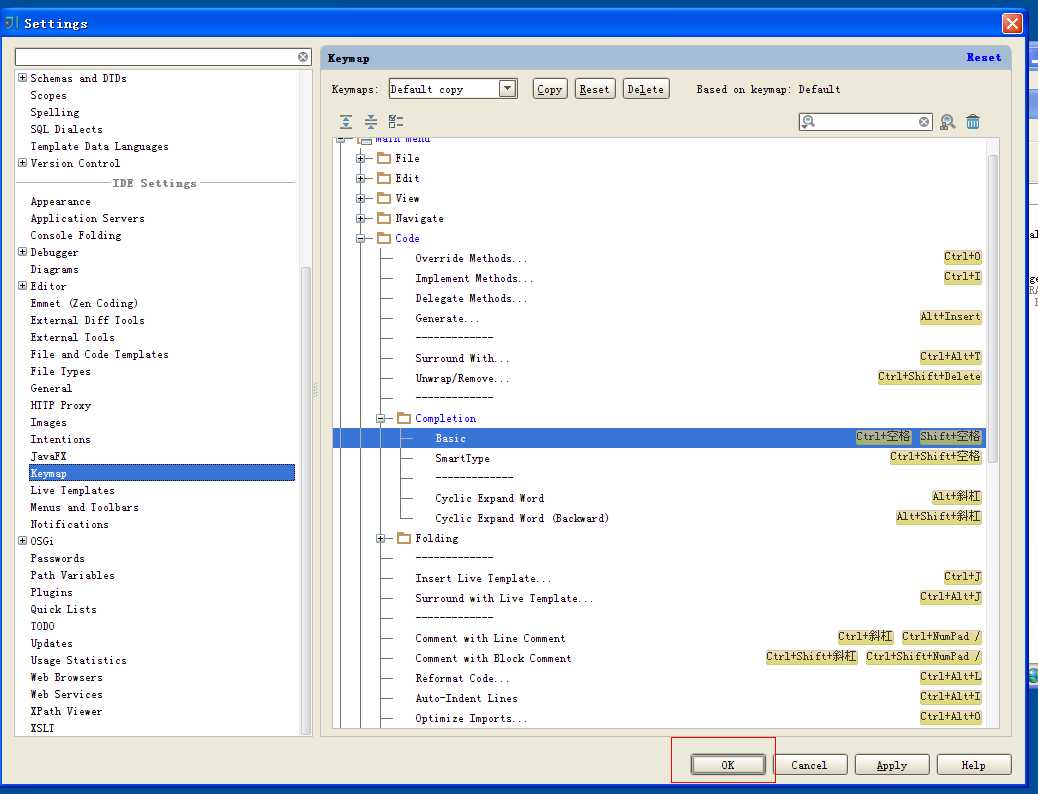Select Override Methods... action
Viewport: 1038px width, 794px height.
pyautogui.click(x=471, y=258)
